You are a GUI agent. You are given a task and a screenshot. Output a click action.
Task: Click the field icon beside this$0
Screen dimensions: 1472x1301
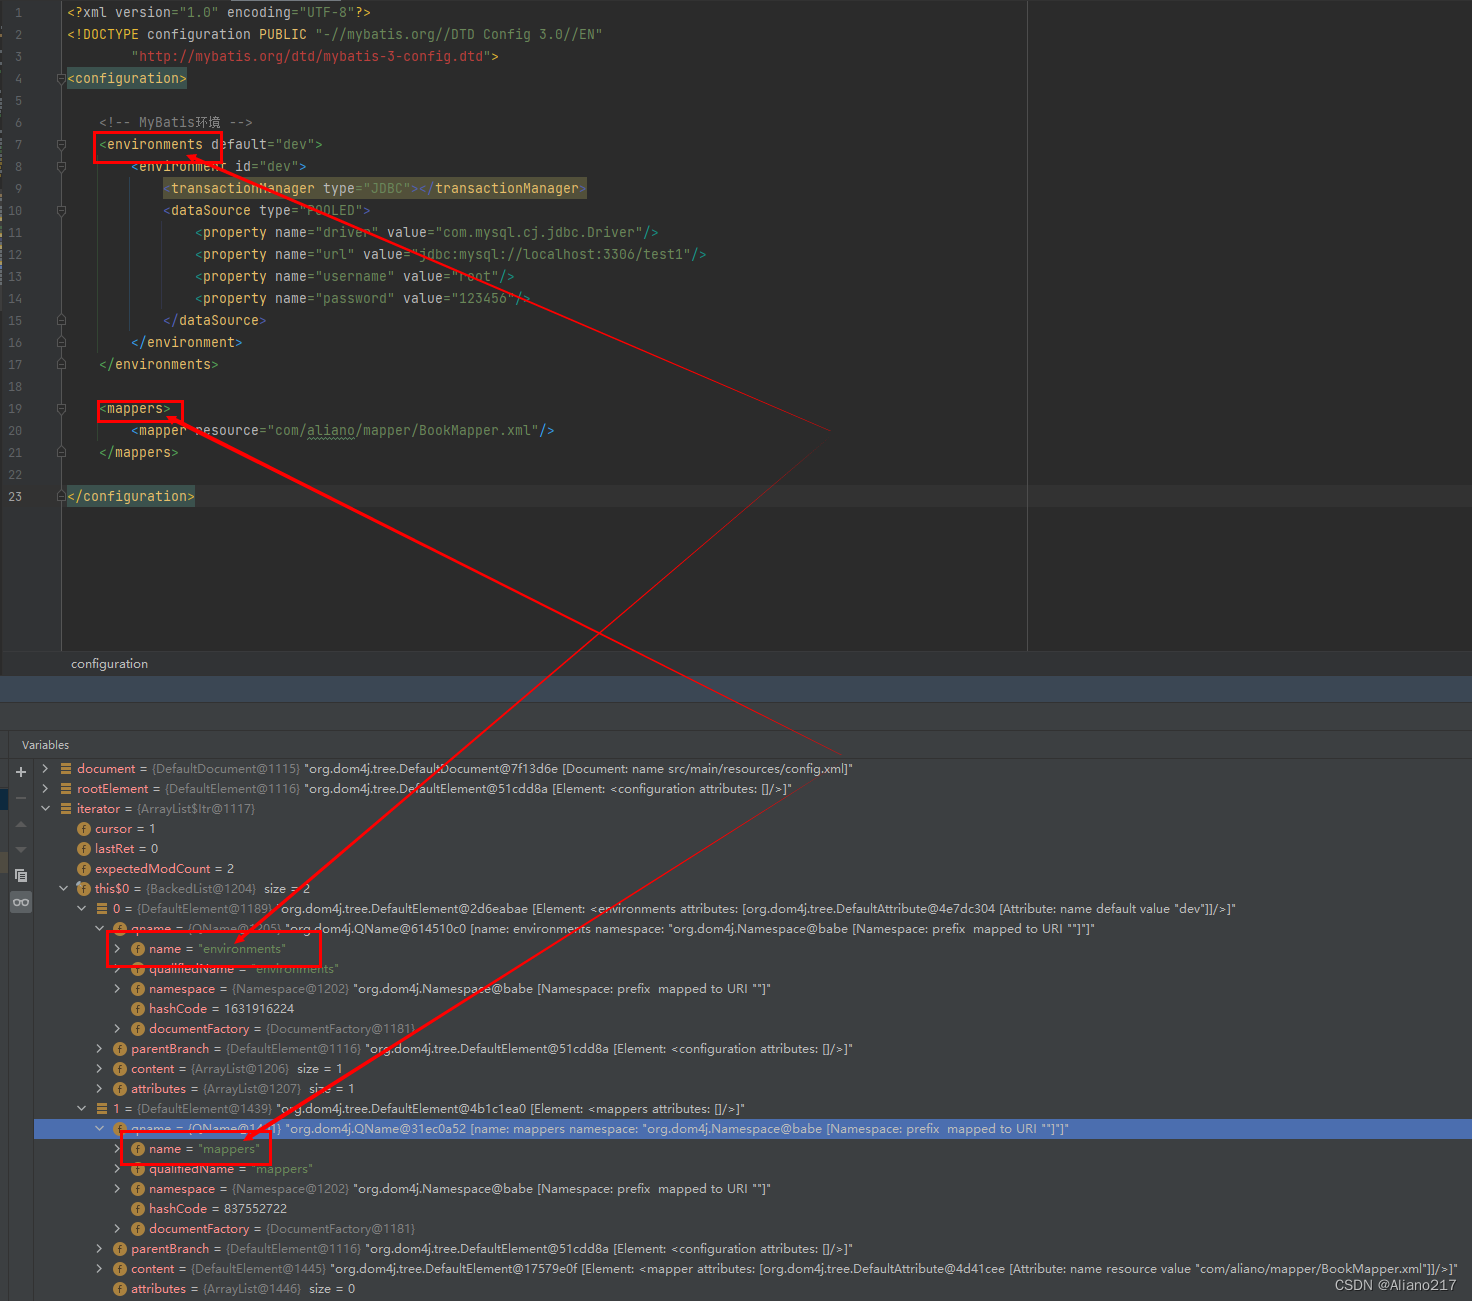(84, 889)
